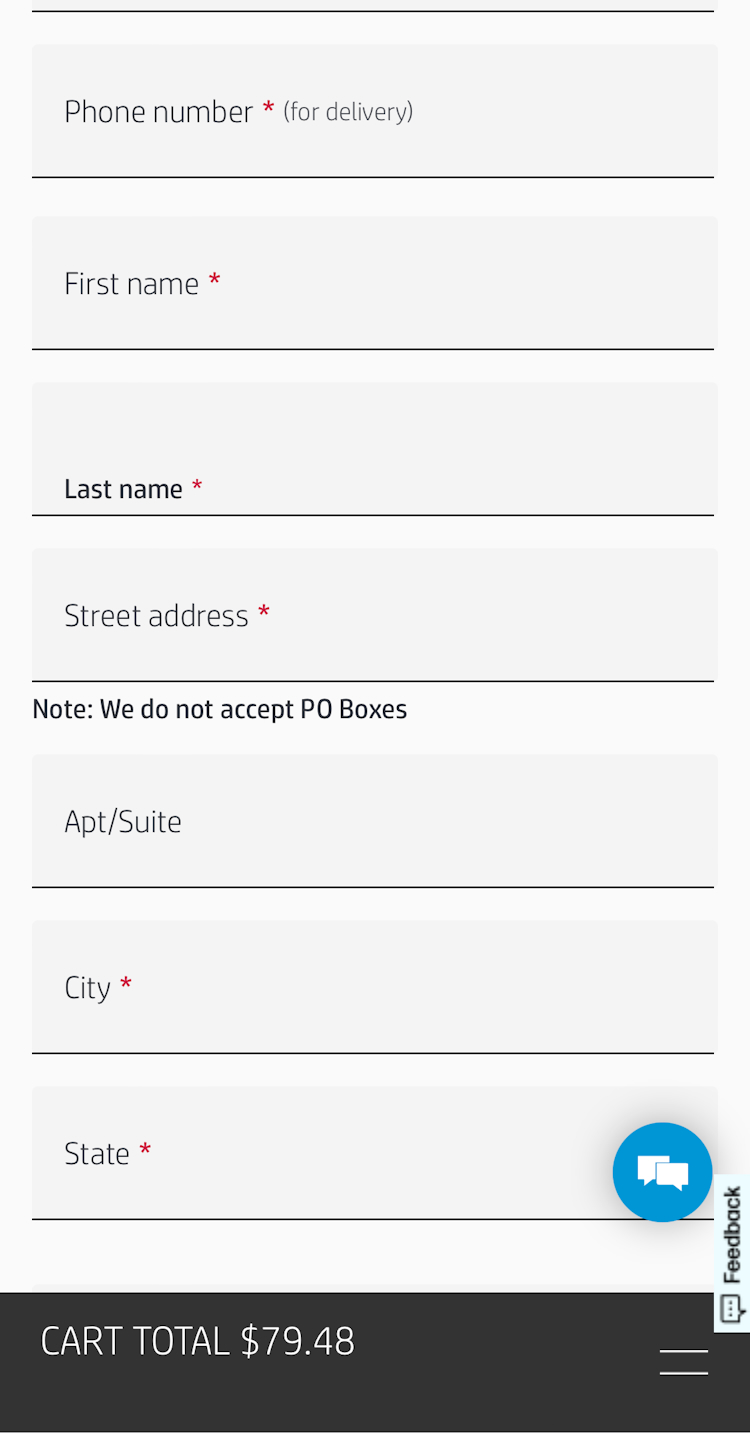Click the 'Apt/Suite' label
The image size is (750, 1433).
[x=123, y=822]
